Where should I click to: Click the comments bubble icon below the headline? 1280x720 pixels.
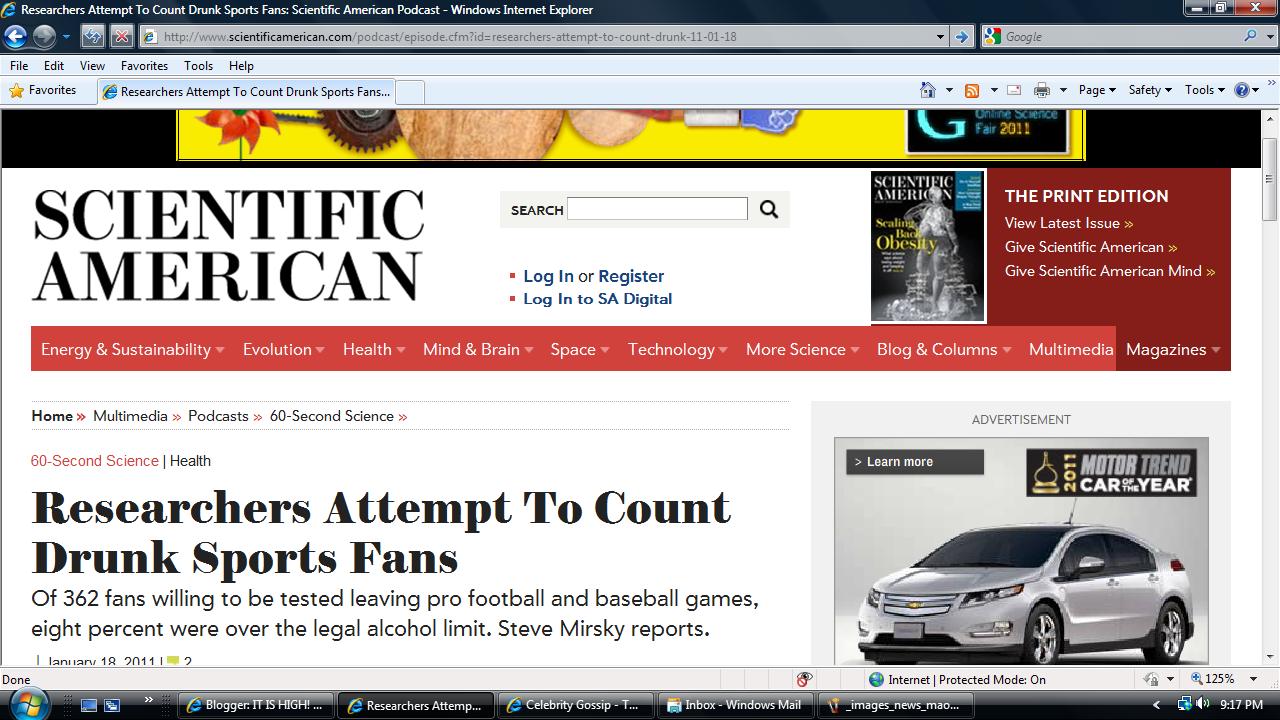coord(173,662)
